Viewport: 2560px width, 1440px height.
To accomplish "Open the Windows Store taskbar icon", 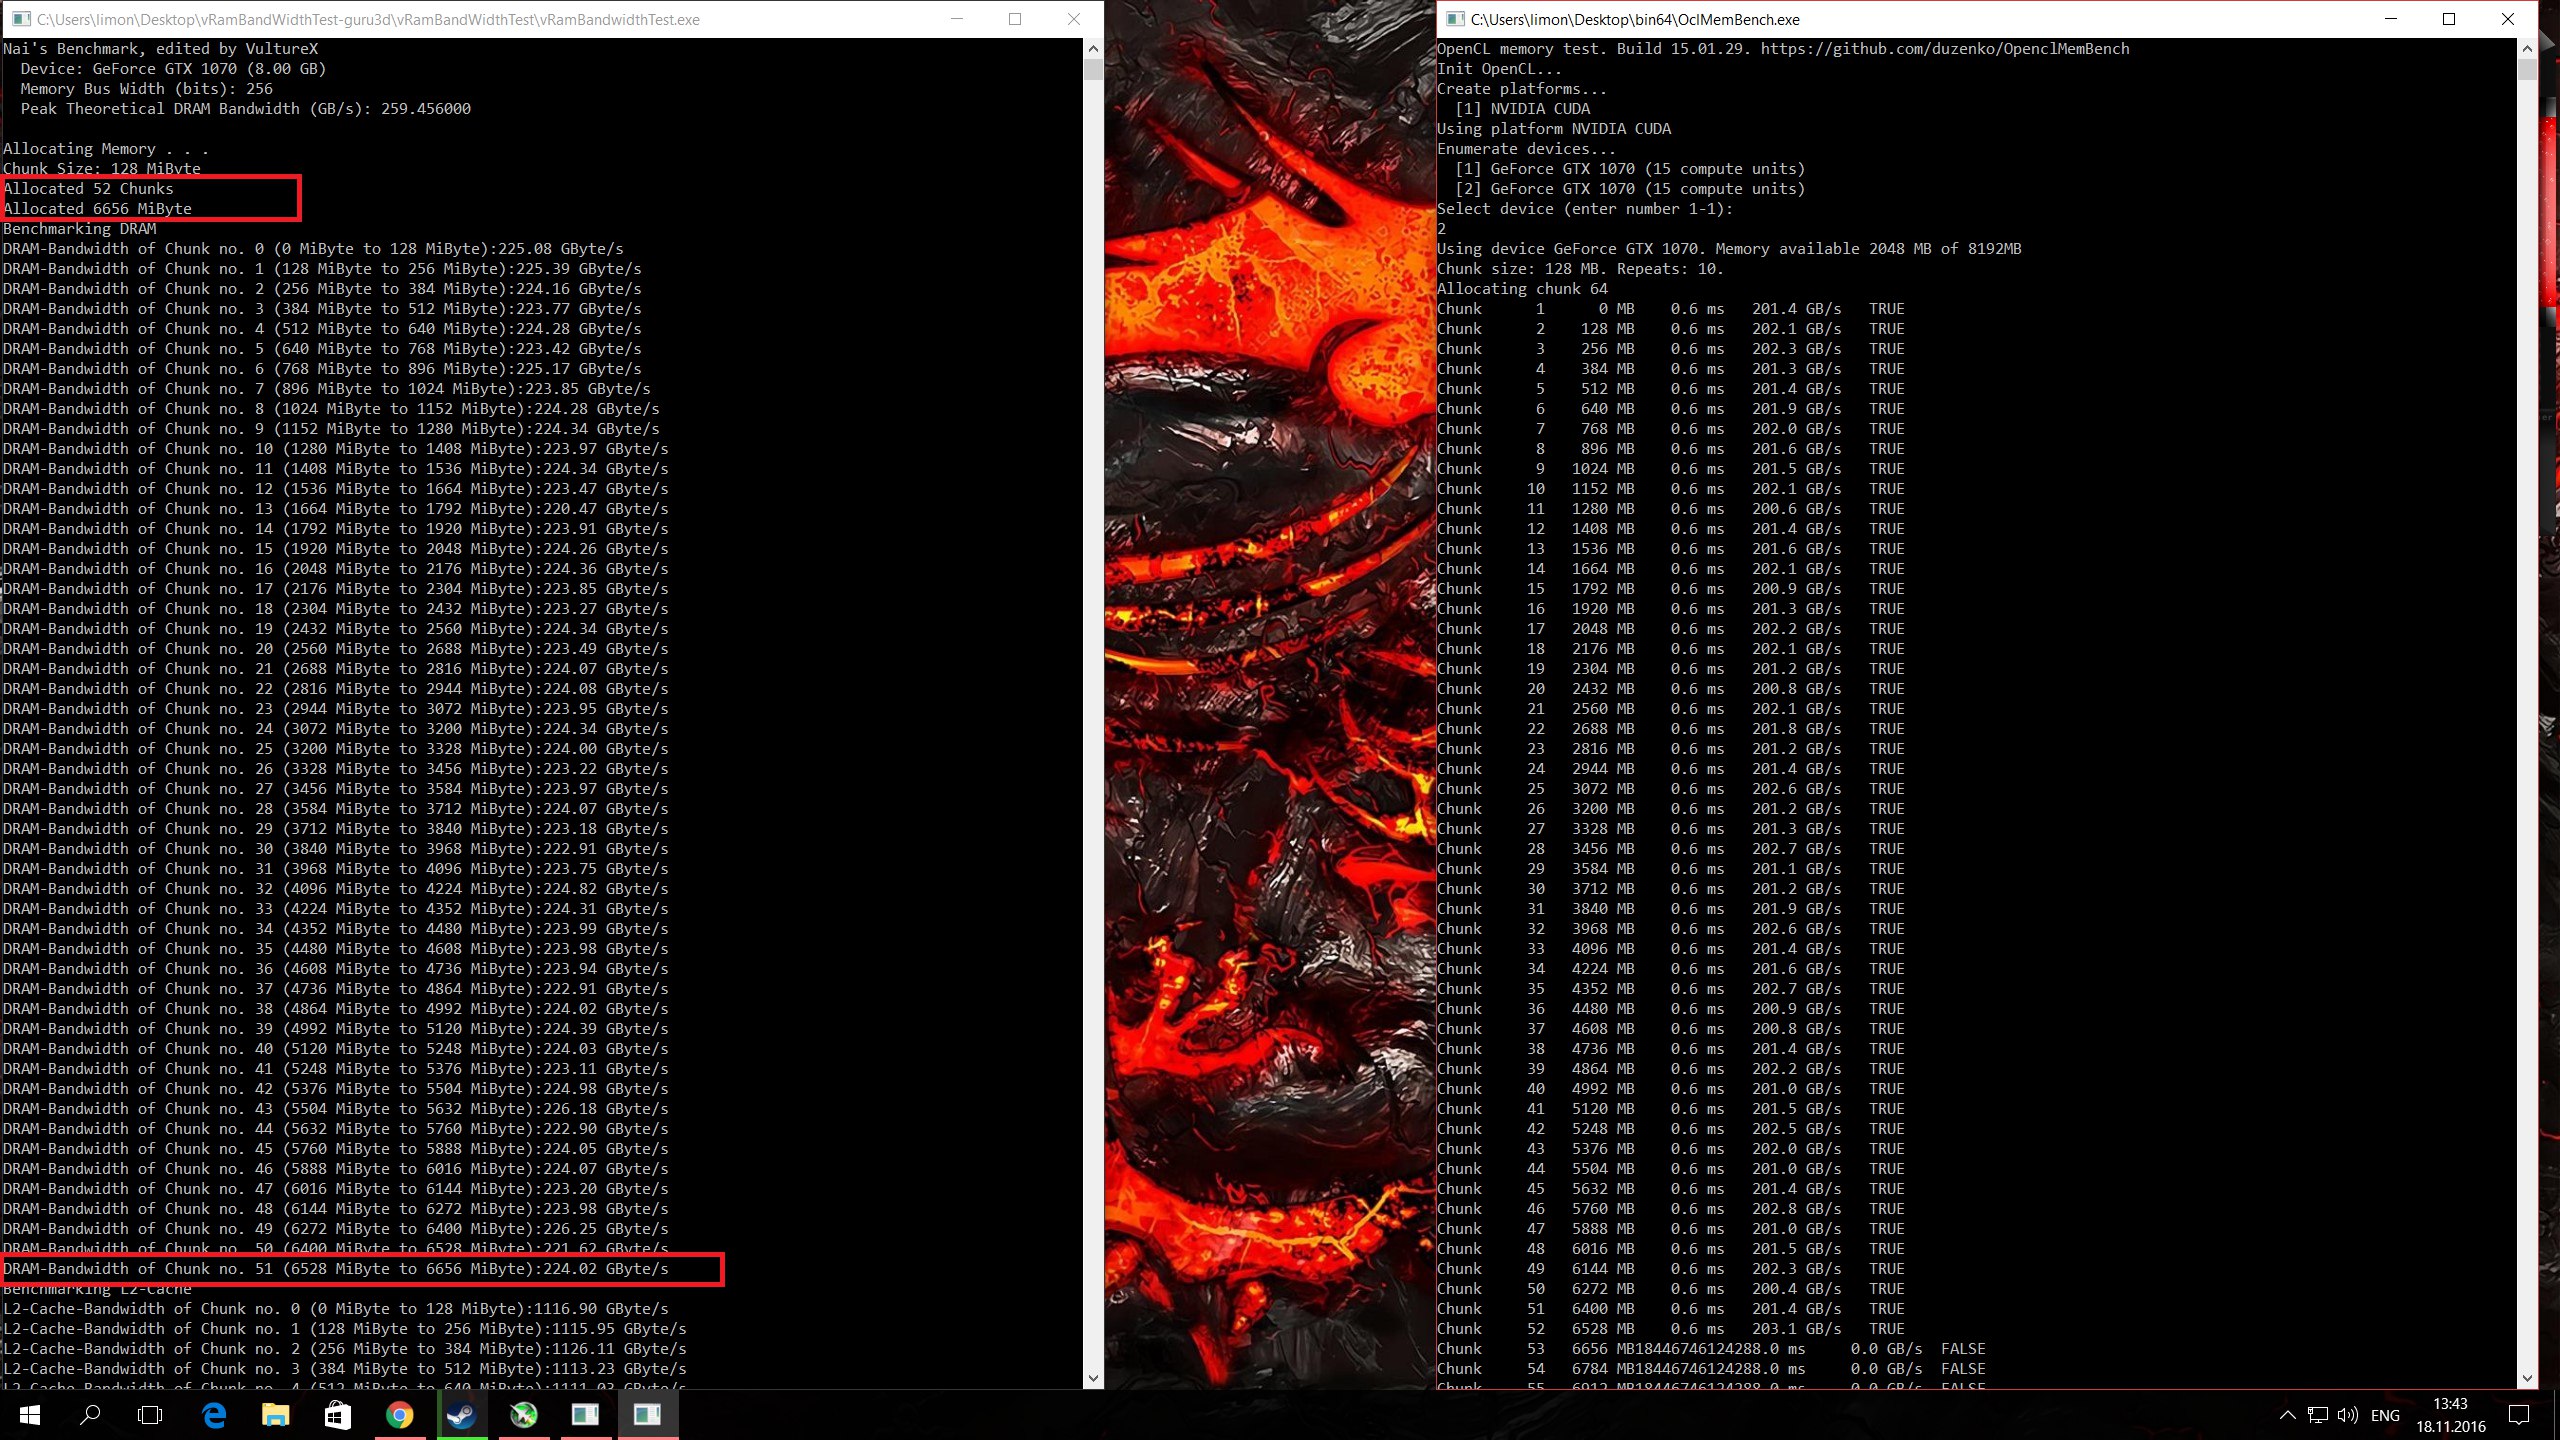I will 337,1415.
